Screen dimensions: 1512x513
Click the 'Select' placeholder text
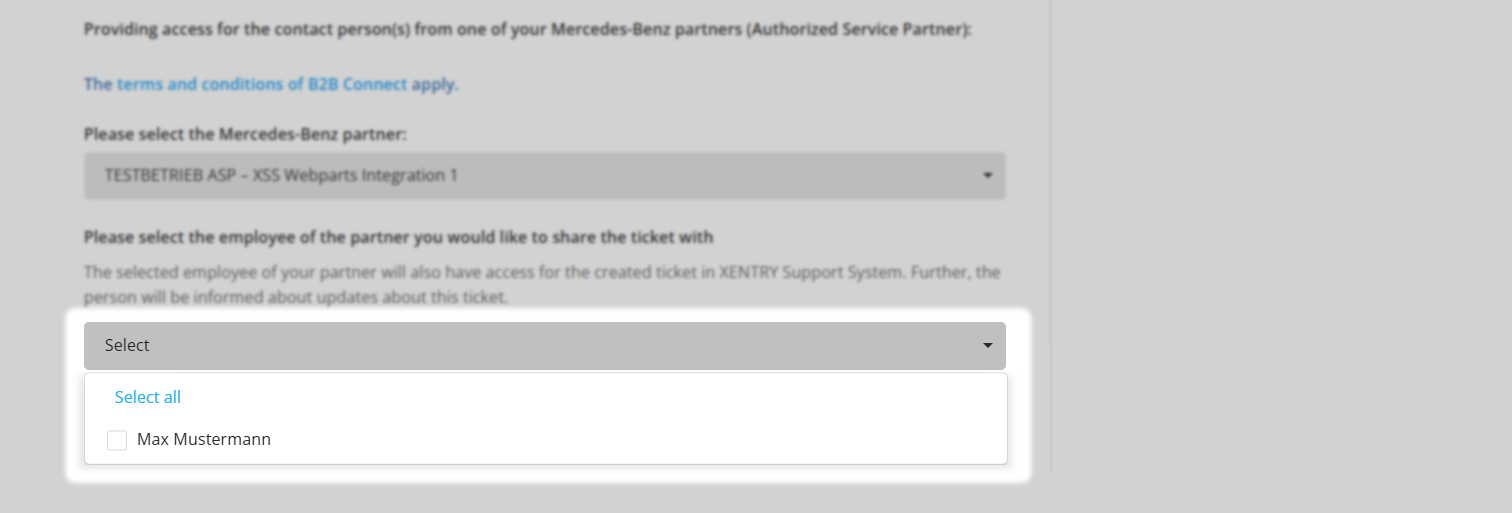coord(127,346)
